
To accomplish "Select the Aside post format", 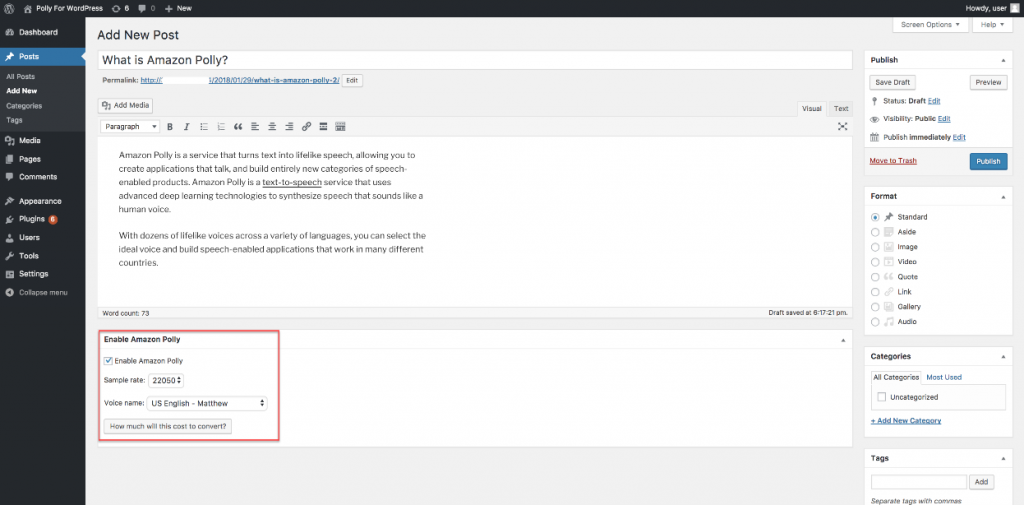I will (875, 232).
